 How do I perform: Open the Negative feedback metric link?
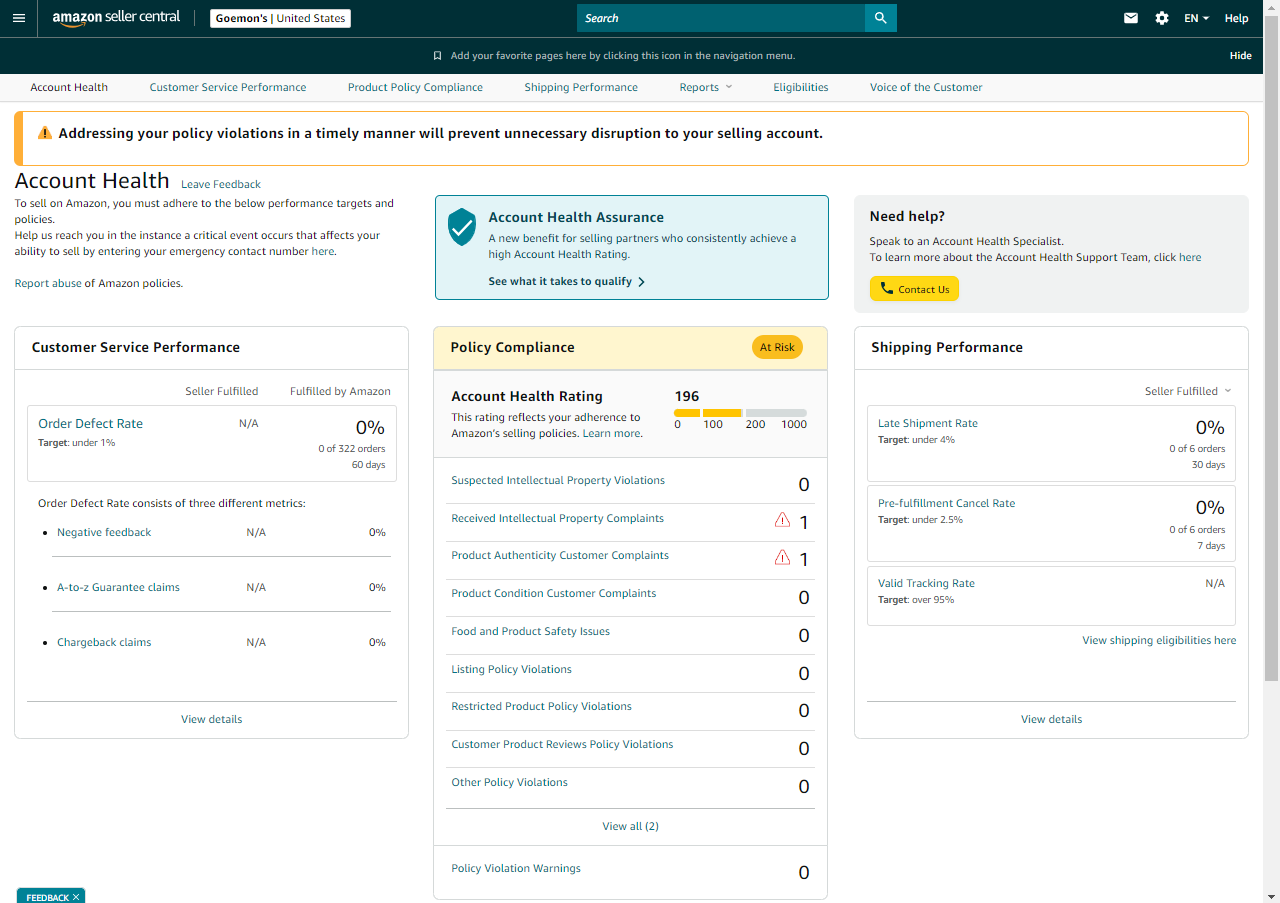(104, 533)
